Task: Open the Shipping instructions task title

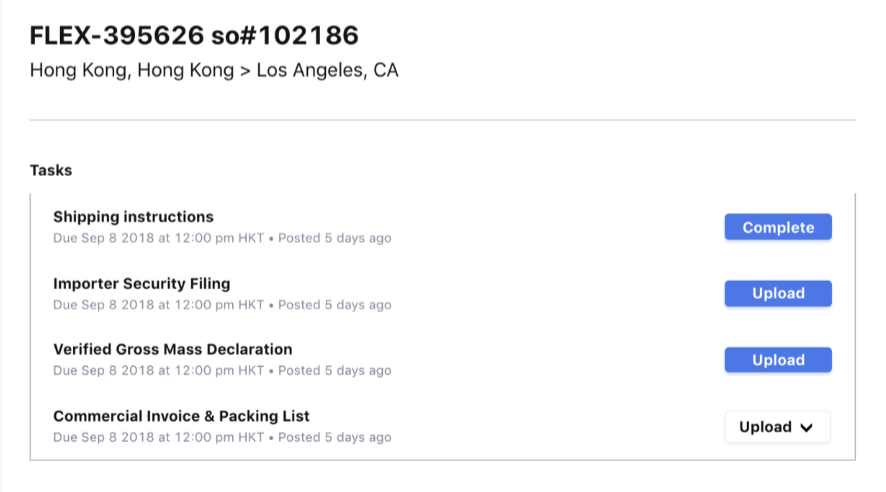Action: 133,217
